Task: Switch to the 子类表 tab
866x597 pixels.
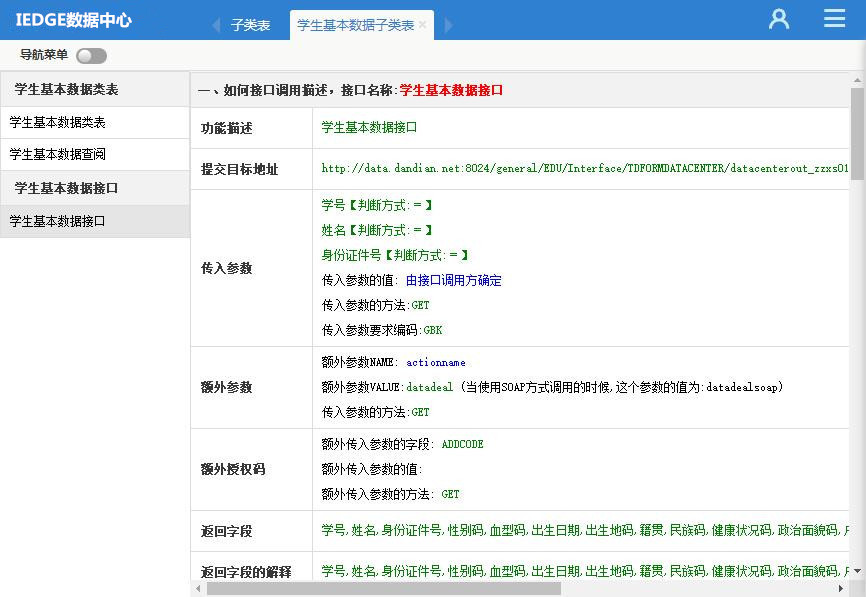Action: click(x=250, y=25)
